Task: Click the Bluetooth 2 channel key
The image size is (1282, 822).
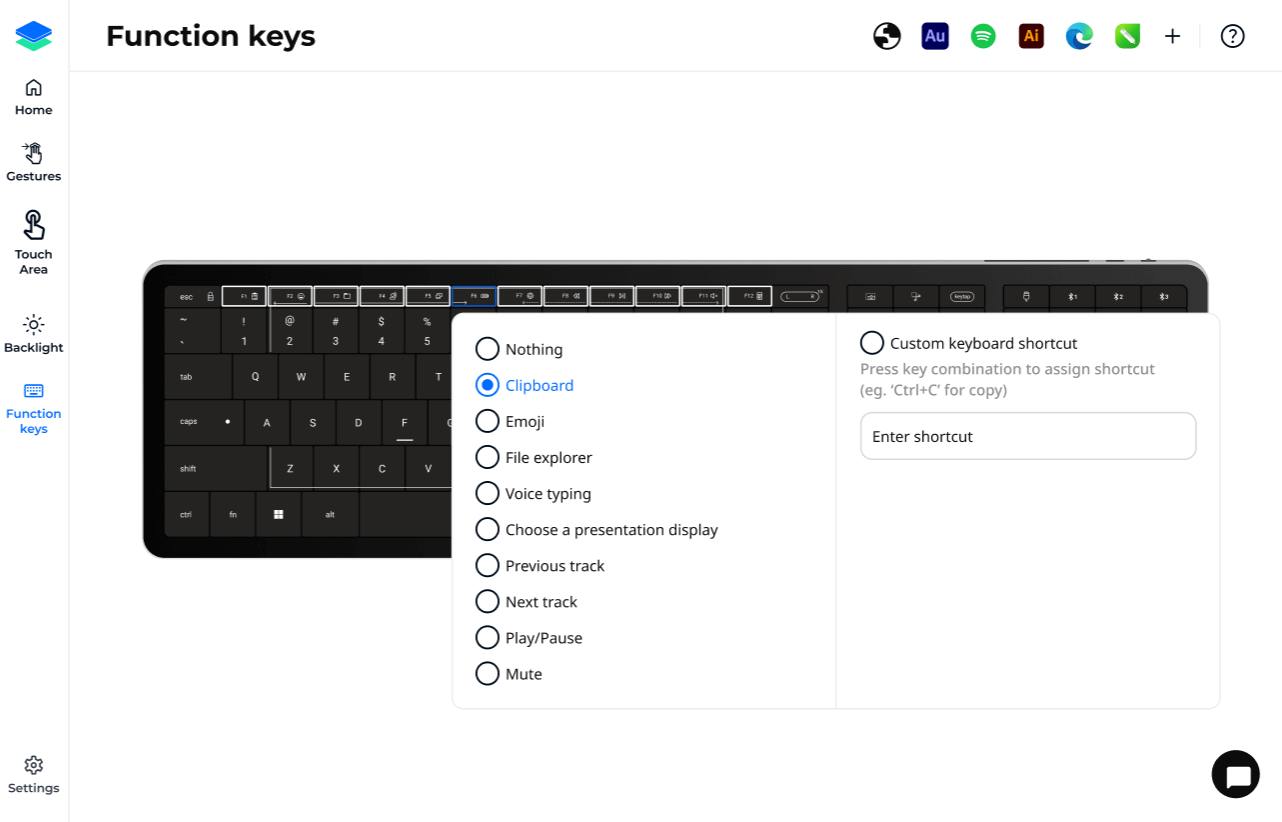Action: click(1118, 296)
